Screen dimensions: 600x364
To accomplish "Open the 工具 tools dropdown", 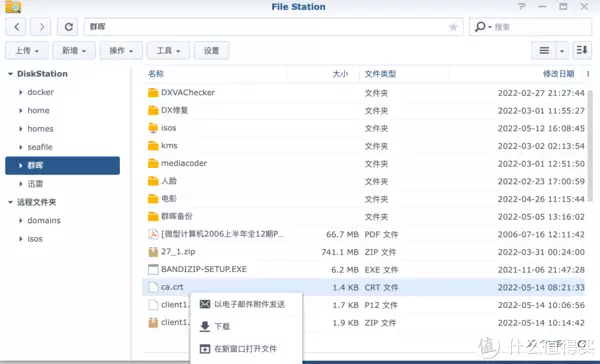I will tap(168, 51).
